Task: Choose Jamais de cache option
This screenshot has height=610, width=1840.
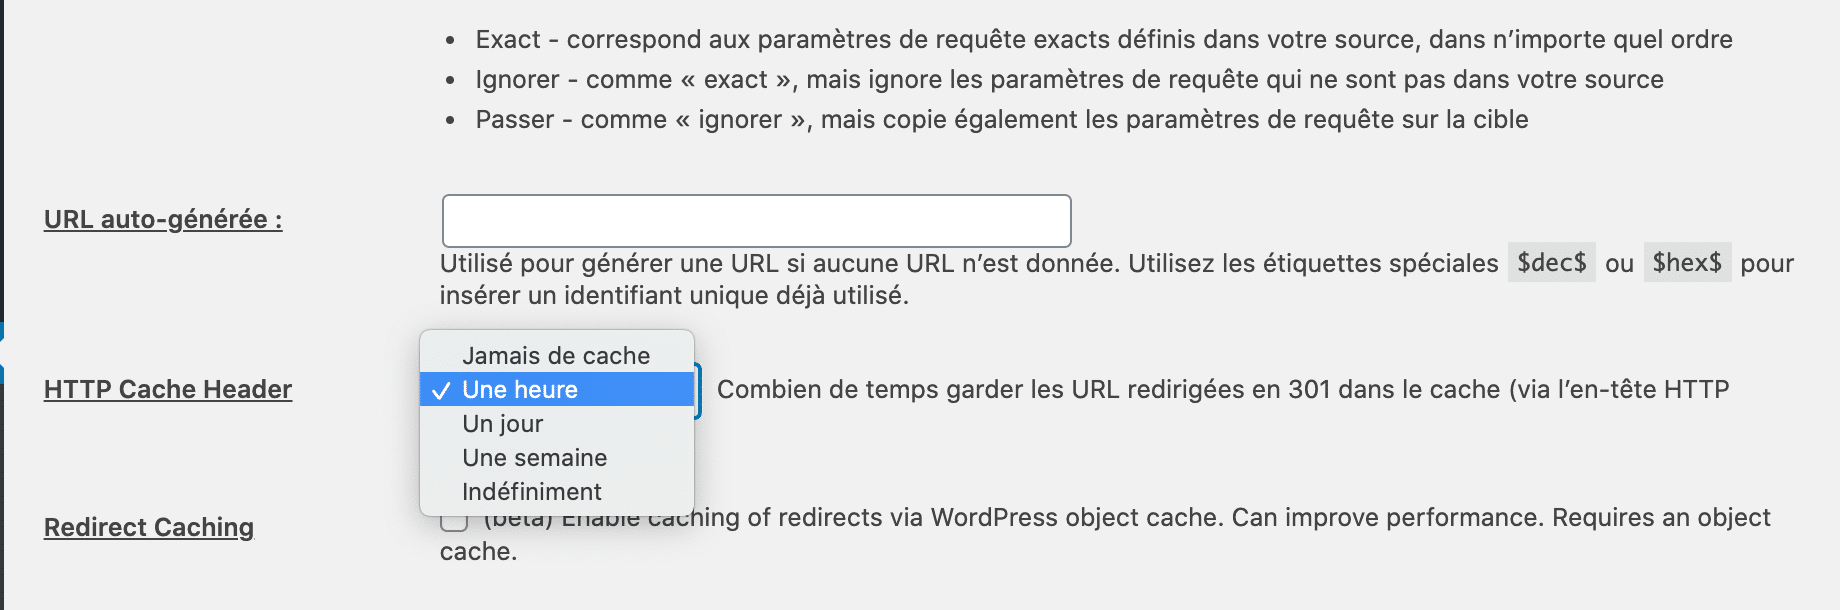Action: tap(556, 356)
